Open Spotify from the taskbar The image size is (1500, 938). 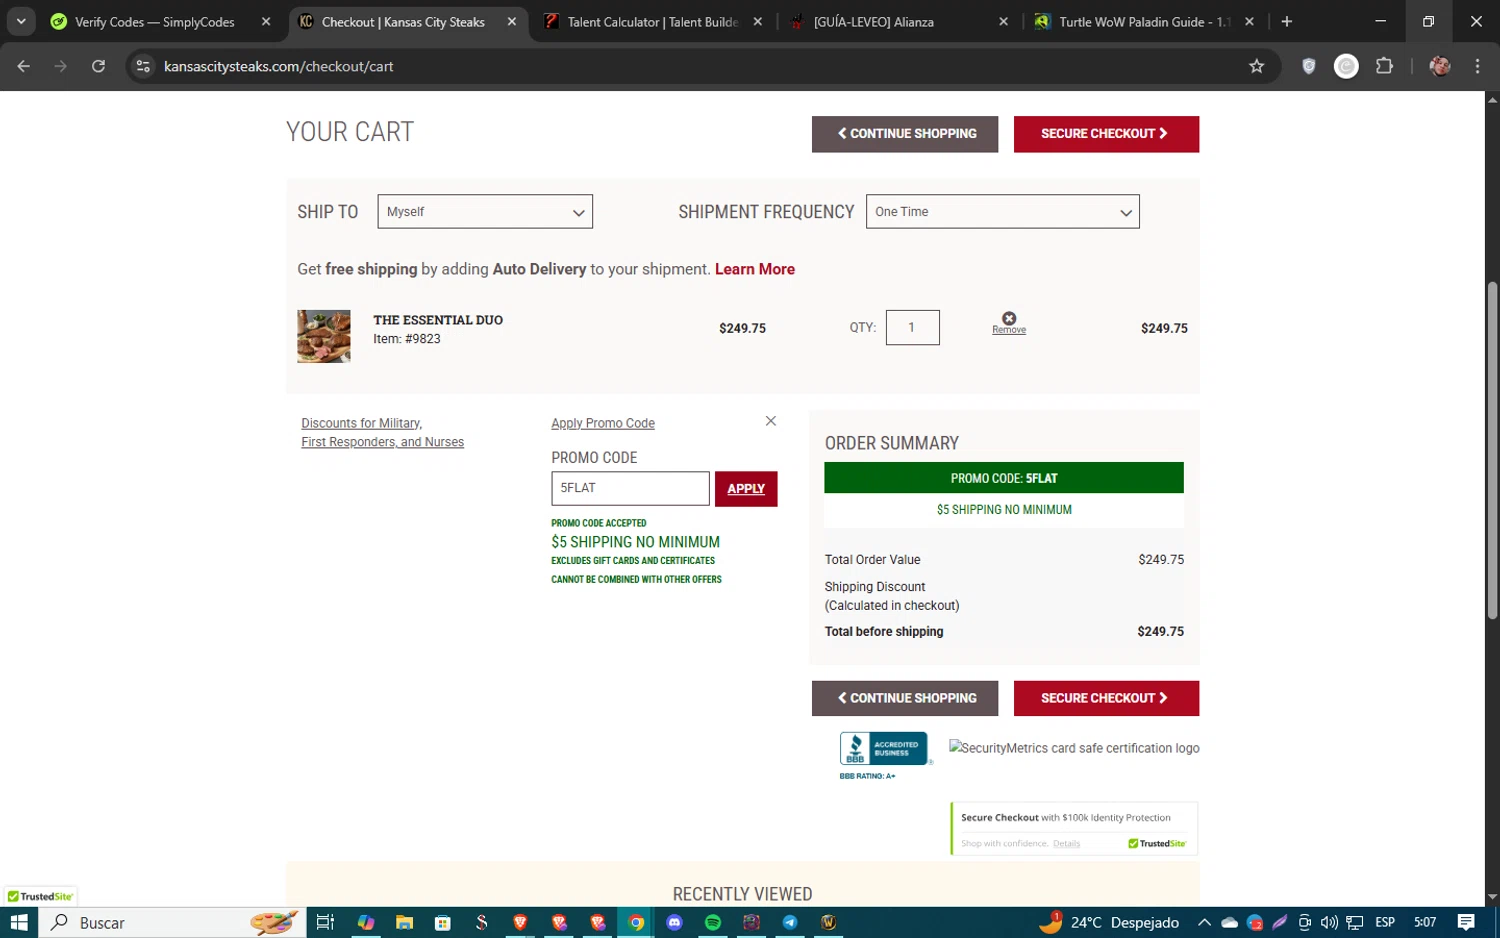(x=713, y=922)
